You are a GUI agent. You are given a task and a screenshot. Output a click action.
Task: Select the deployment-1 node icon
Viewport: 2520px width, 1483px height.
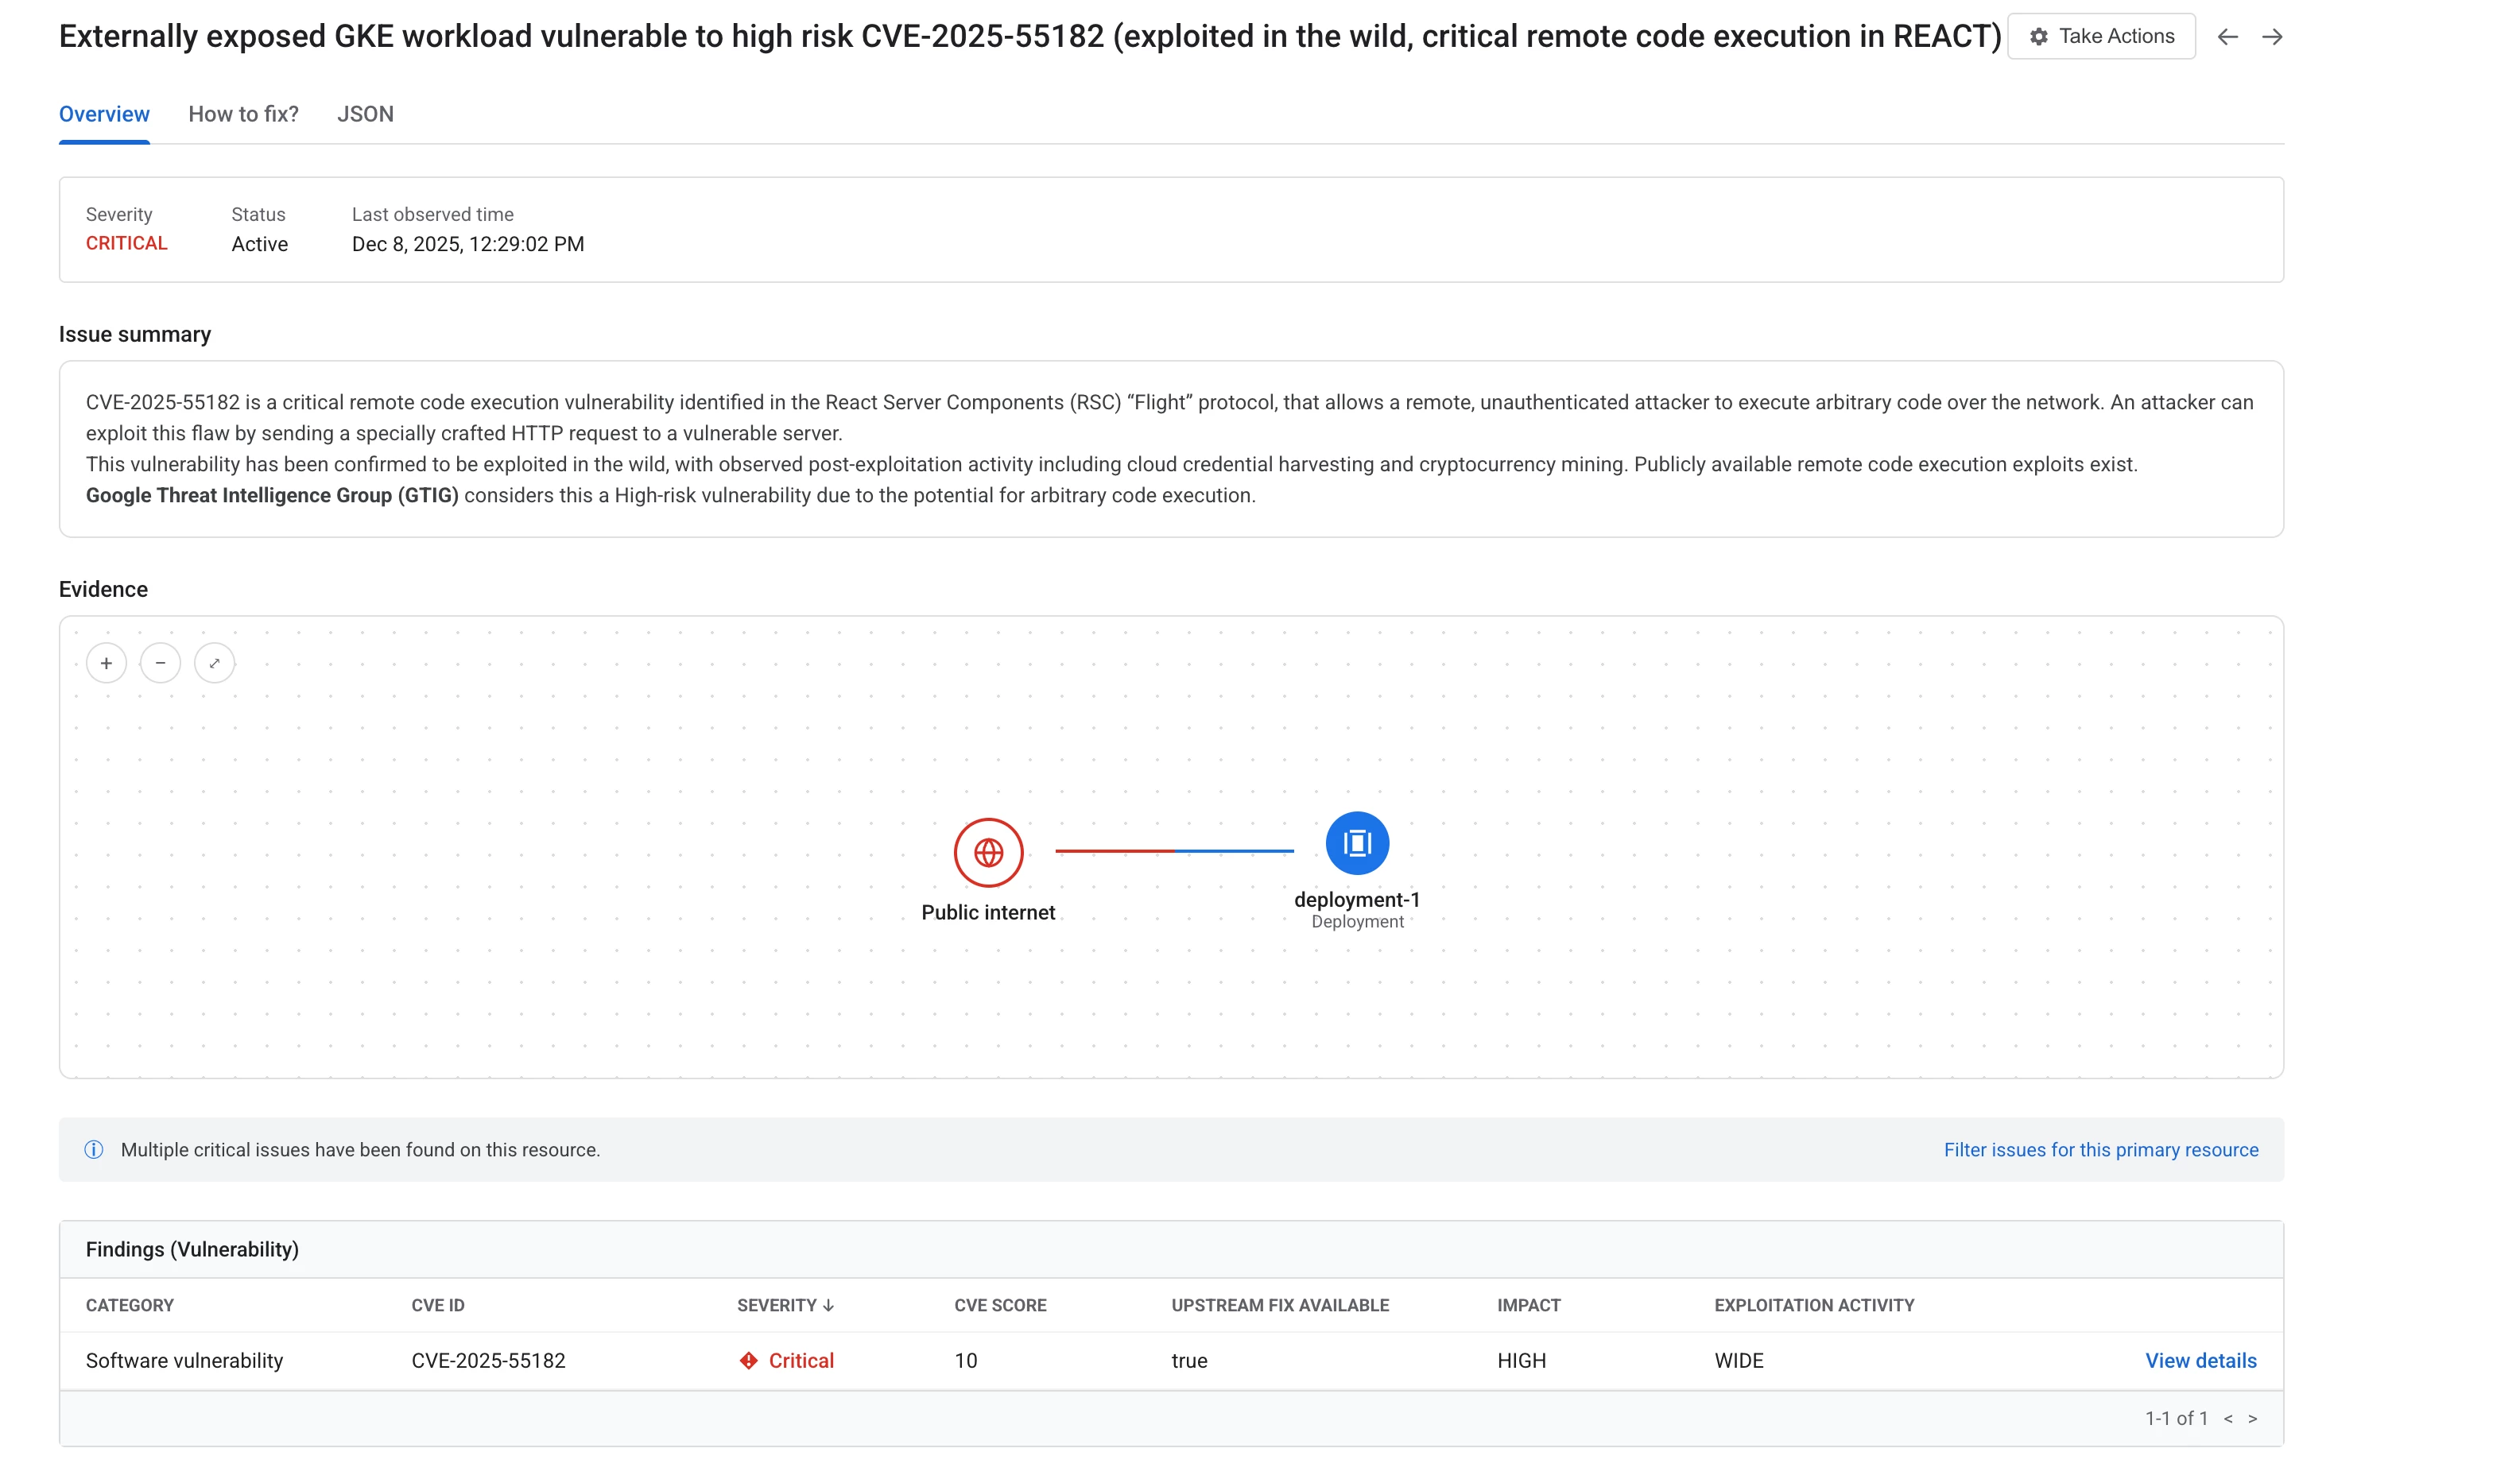coord(1356,843)
